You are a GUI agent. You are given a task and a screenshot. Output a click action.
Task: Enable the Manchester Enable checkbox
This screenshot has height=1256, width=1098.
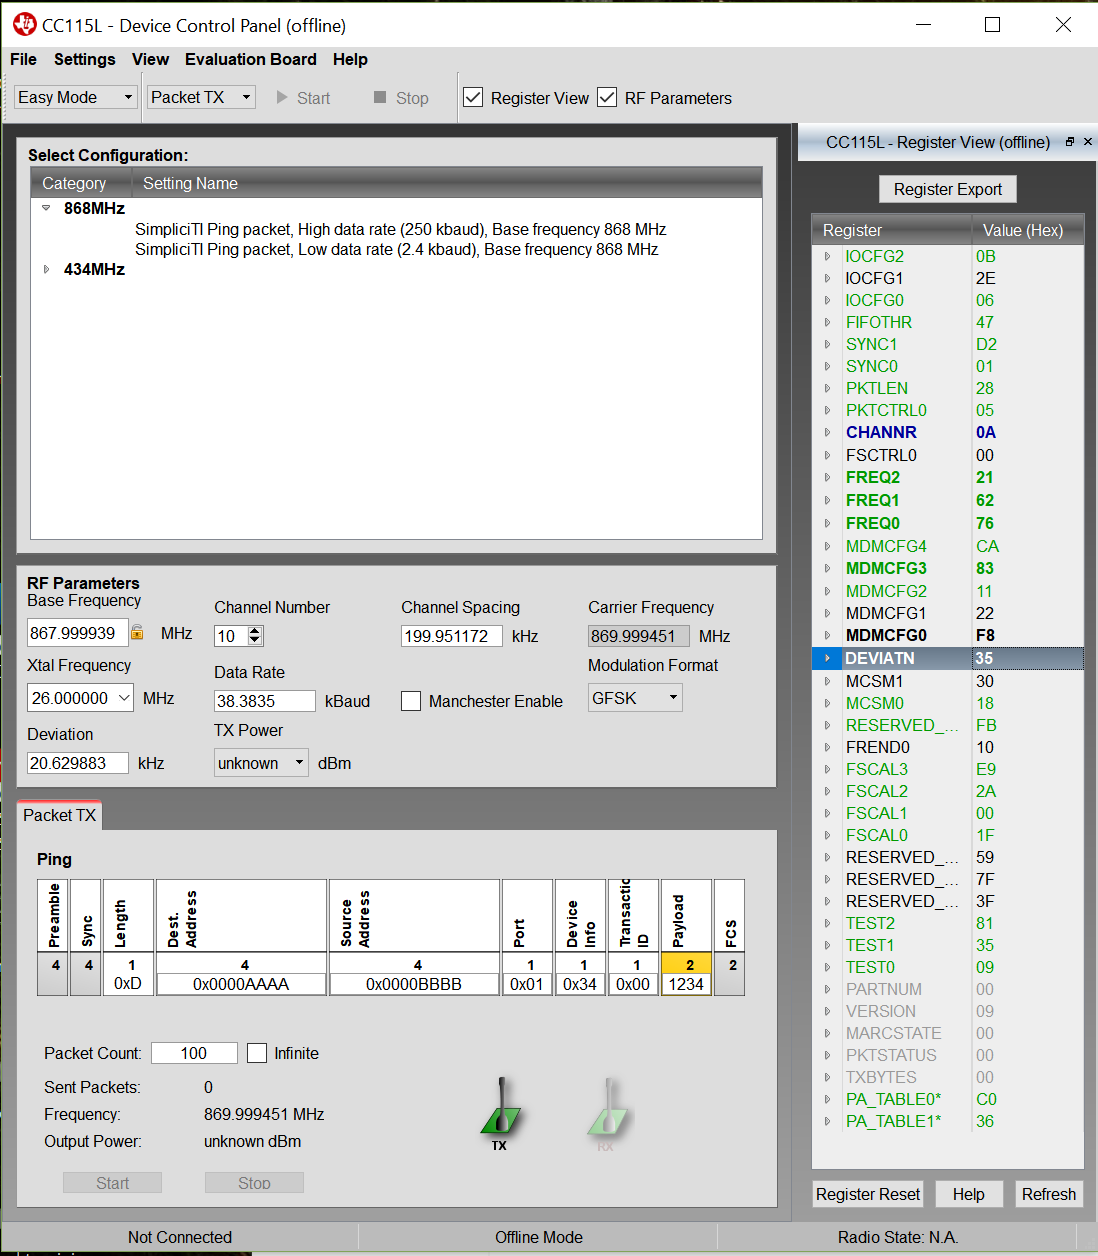coord(411,701)
